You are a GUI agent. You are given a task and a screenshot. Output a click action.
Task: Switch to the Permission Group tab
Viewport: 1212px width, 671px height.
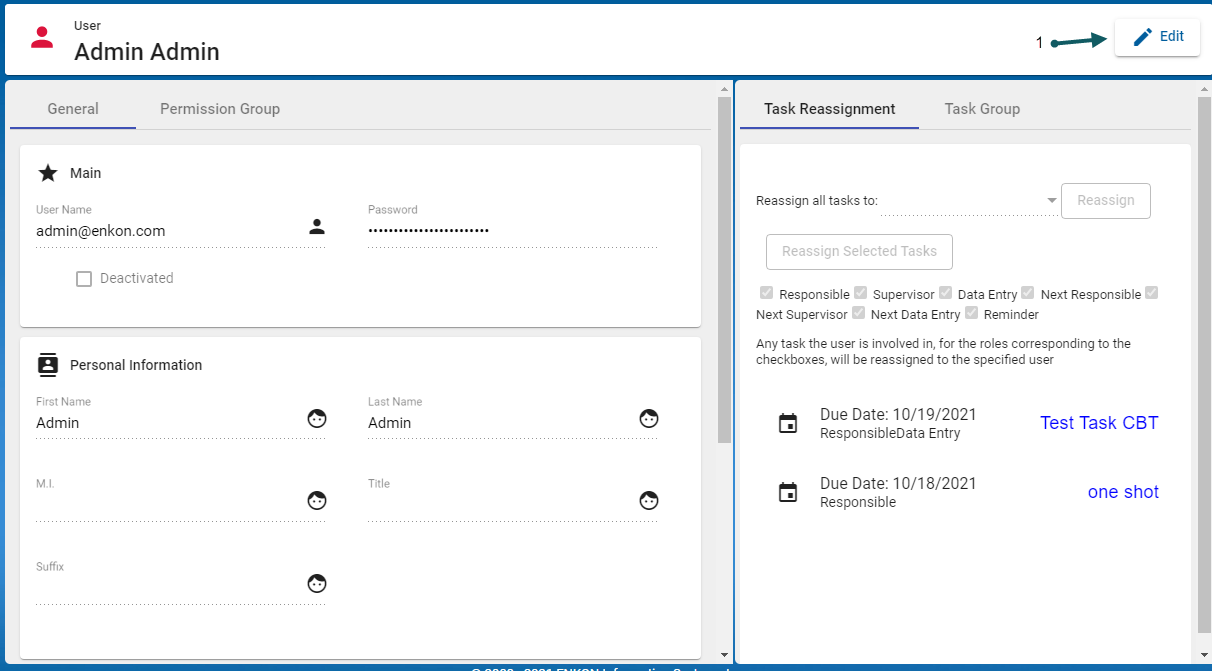[220, 109]
